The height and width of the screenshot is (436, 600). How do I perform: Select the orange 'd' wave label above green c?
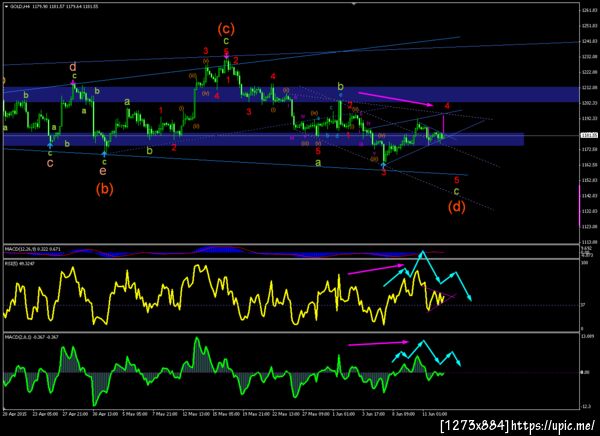[x=73, y=67]
